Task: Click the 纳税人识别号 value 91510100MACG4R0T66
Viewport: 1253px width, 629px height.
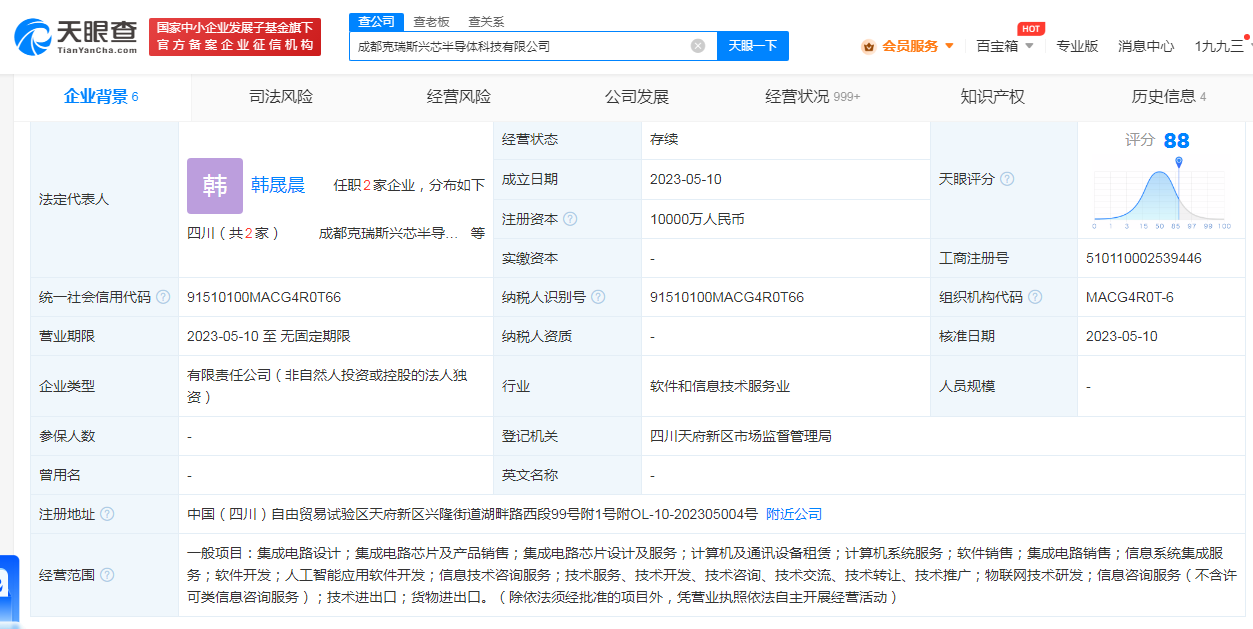Action: coord(727,297)
